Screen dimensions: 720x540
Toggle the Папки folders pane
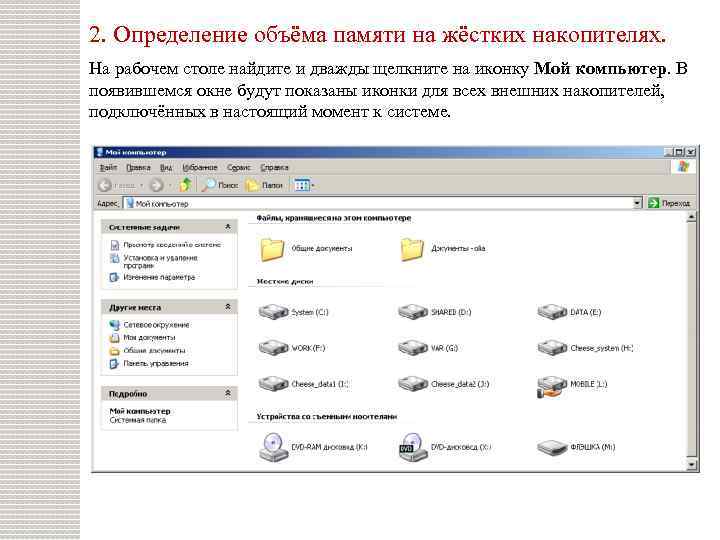click(264, 185)
